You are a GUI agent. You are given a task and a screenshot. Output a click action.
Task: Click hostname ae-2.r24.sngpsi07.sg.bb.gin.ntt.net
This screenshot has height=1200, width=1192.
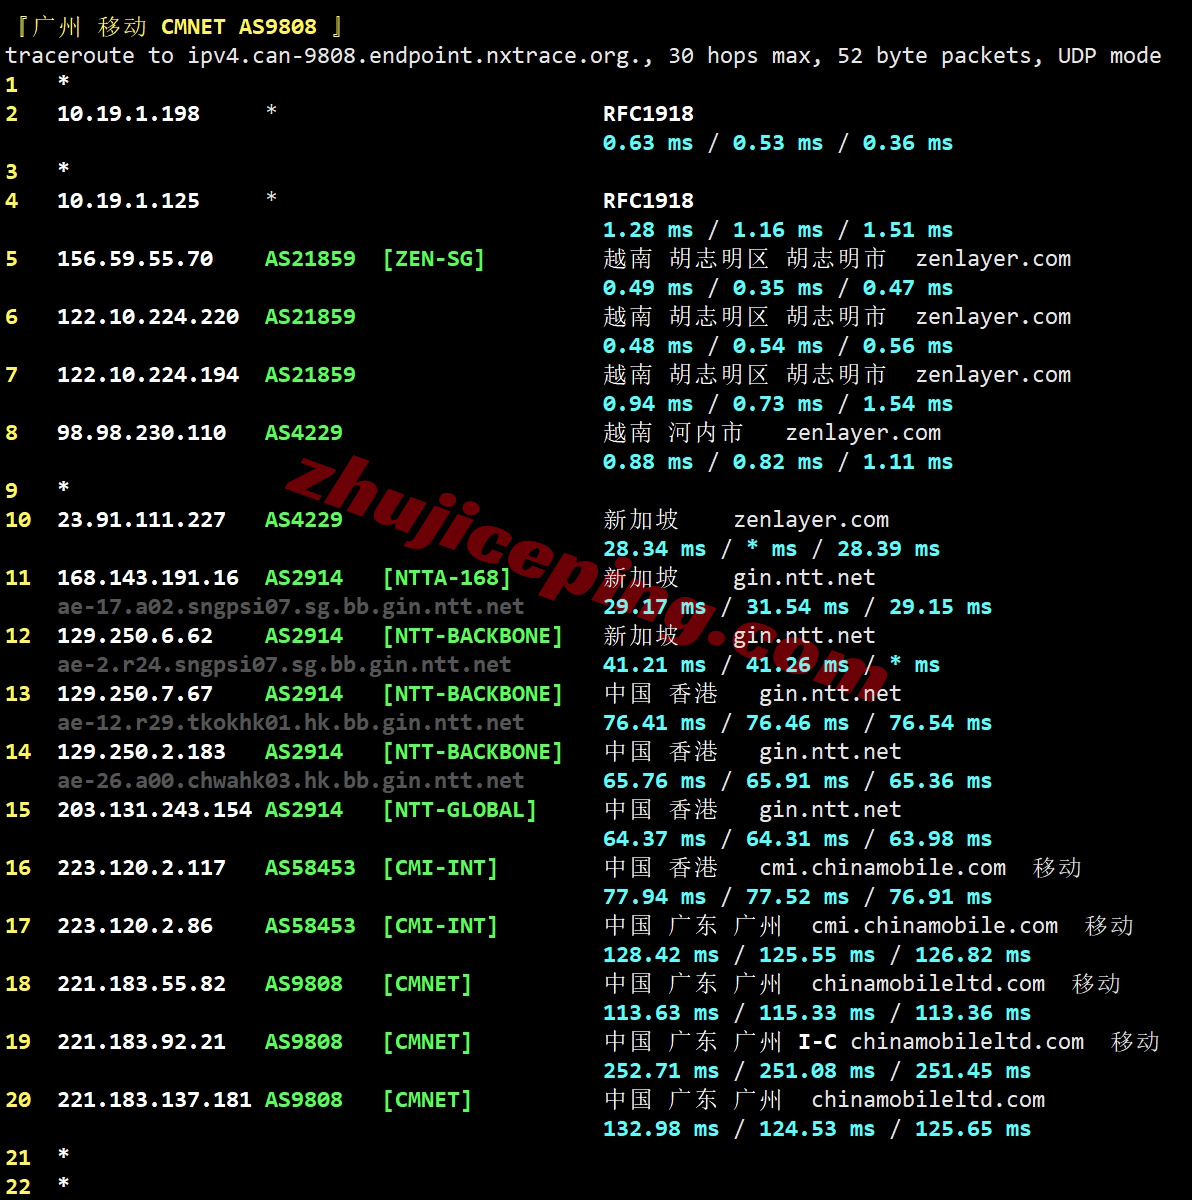284,665
